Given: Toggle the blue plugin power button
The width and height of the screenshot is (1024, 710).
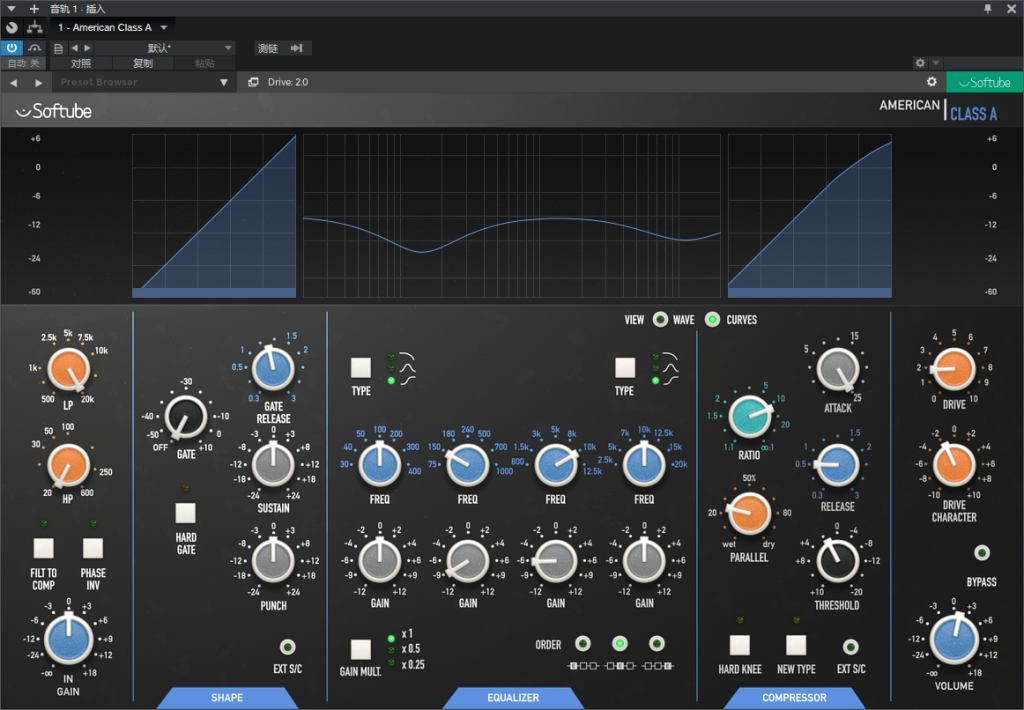Looking at the screenshot, I should [12, 48].
